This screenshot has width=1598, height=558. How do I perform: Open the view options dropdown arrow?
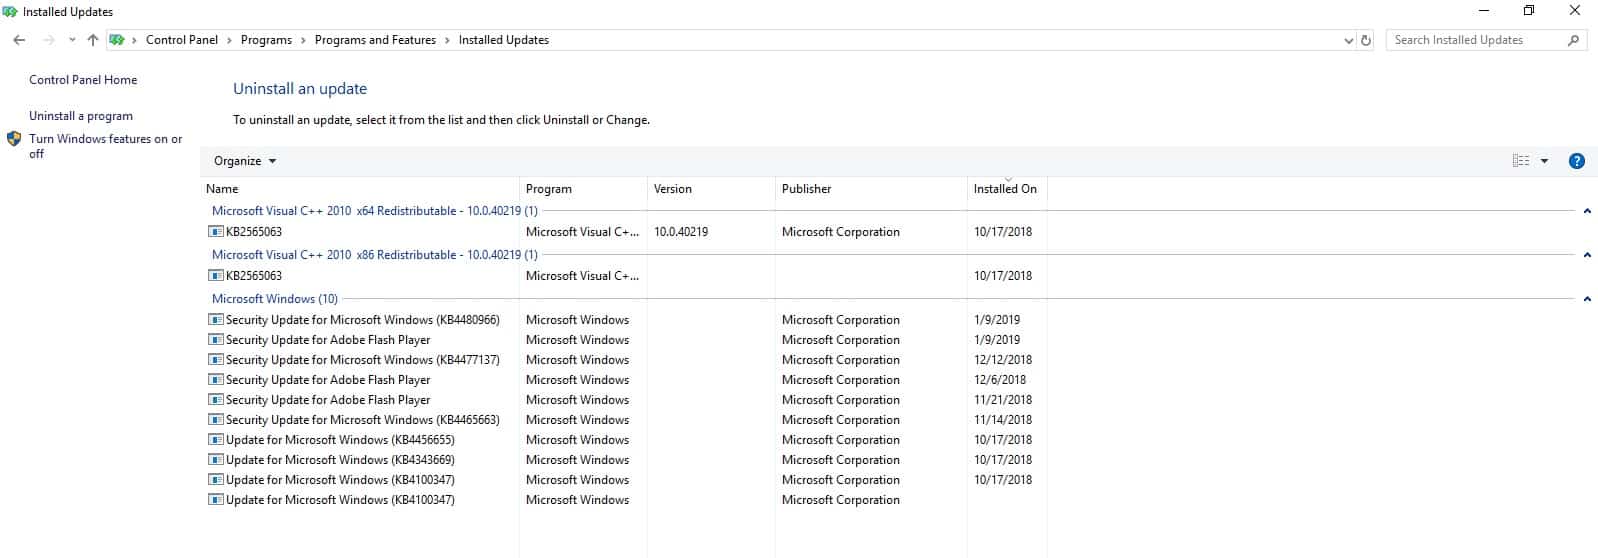click(1544, 161)
